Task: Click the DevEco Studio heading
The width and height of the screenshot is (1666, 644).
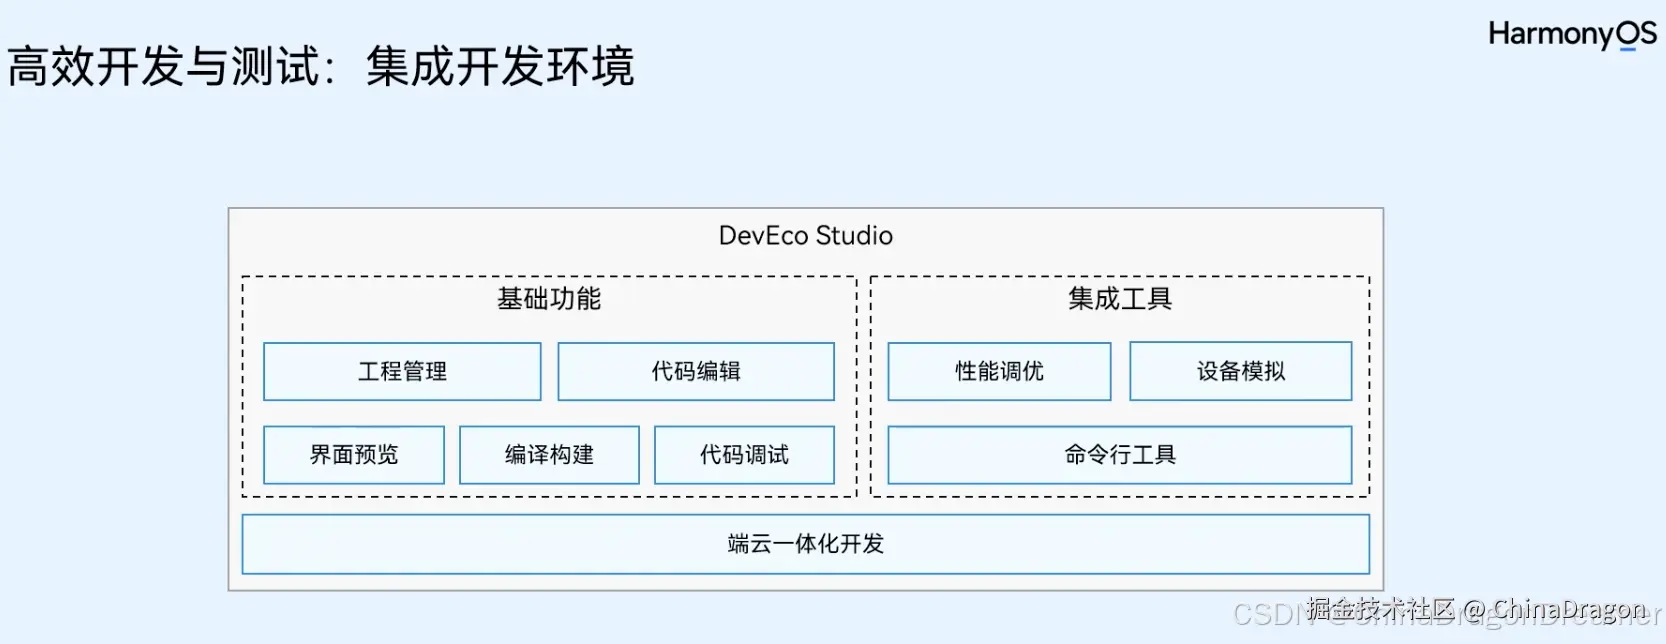Action: [x=806, y=236]
